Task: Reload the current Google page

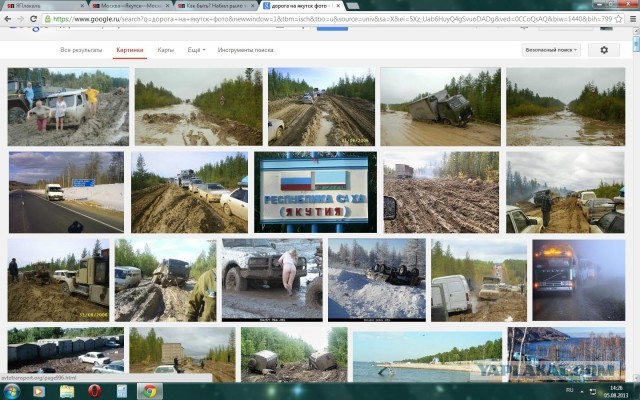Action: pos(33,19)
